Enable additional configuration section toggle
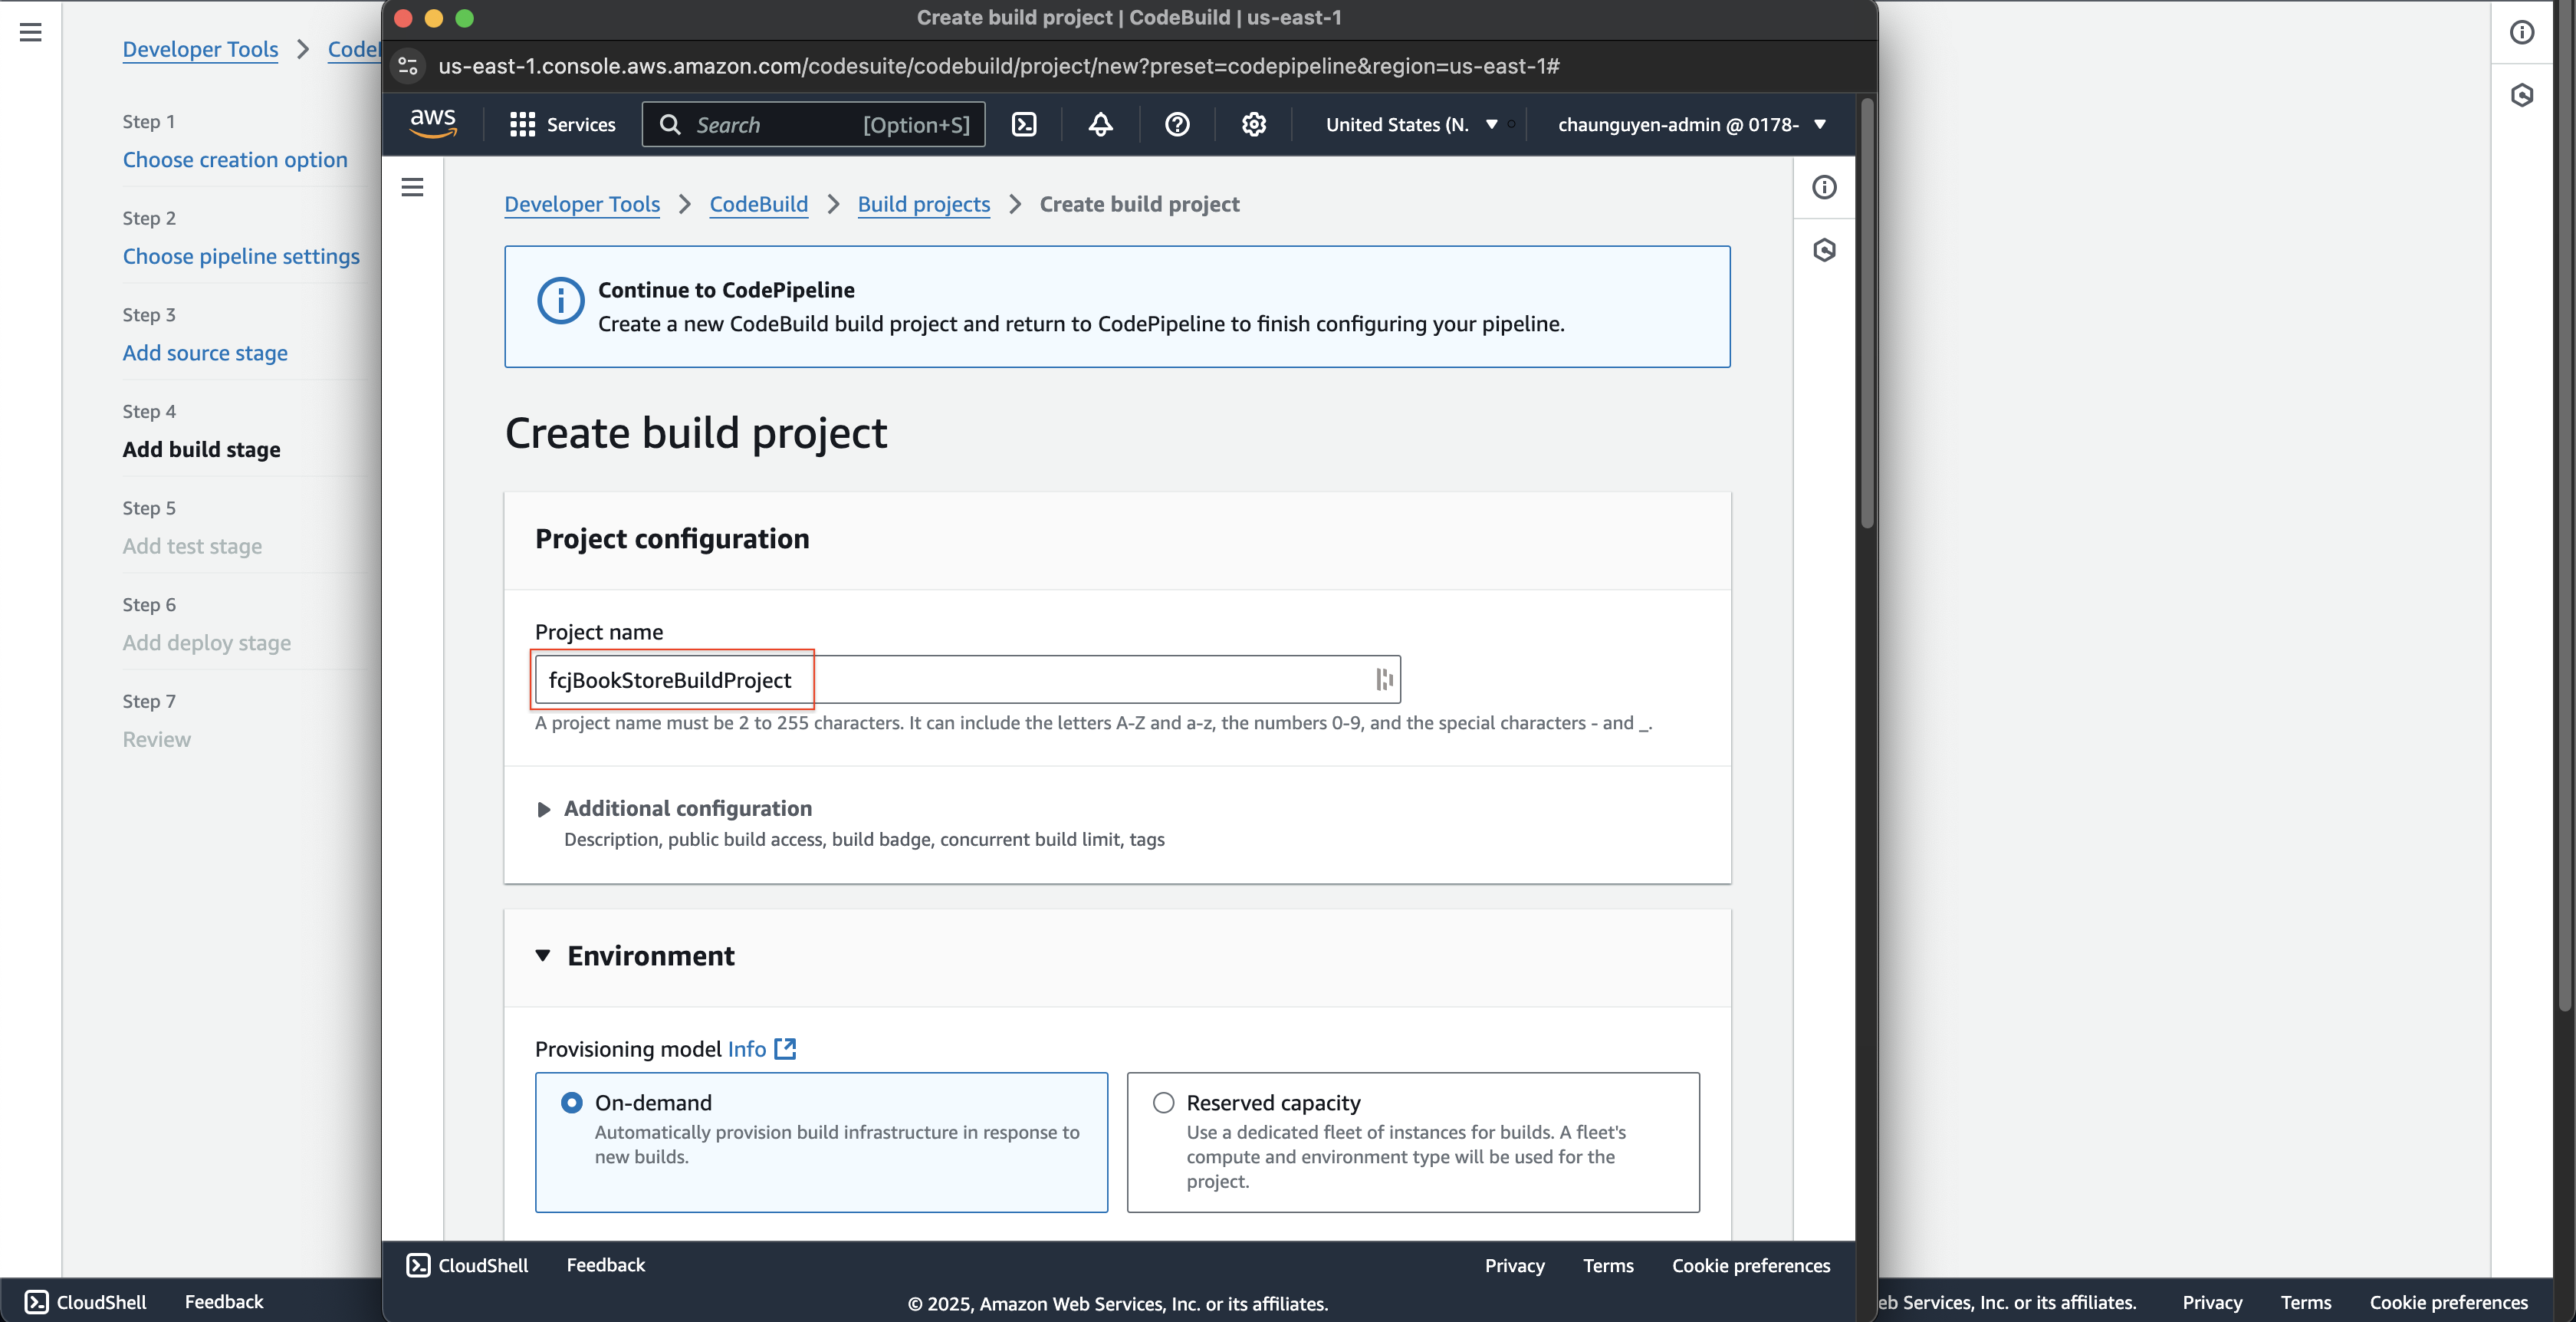The width and height of the screenshot is (2576, 1322). pyautogui.click(x=543, y=807)
